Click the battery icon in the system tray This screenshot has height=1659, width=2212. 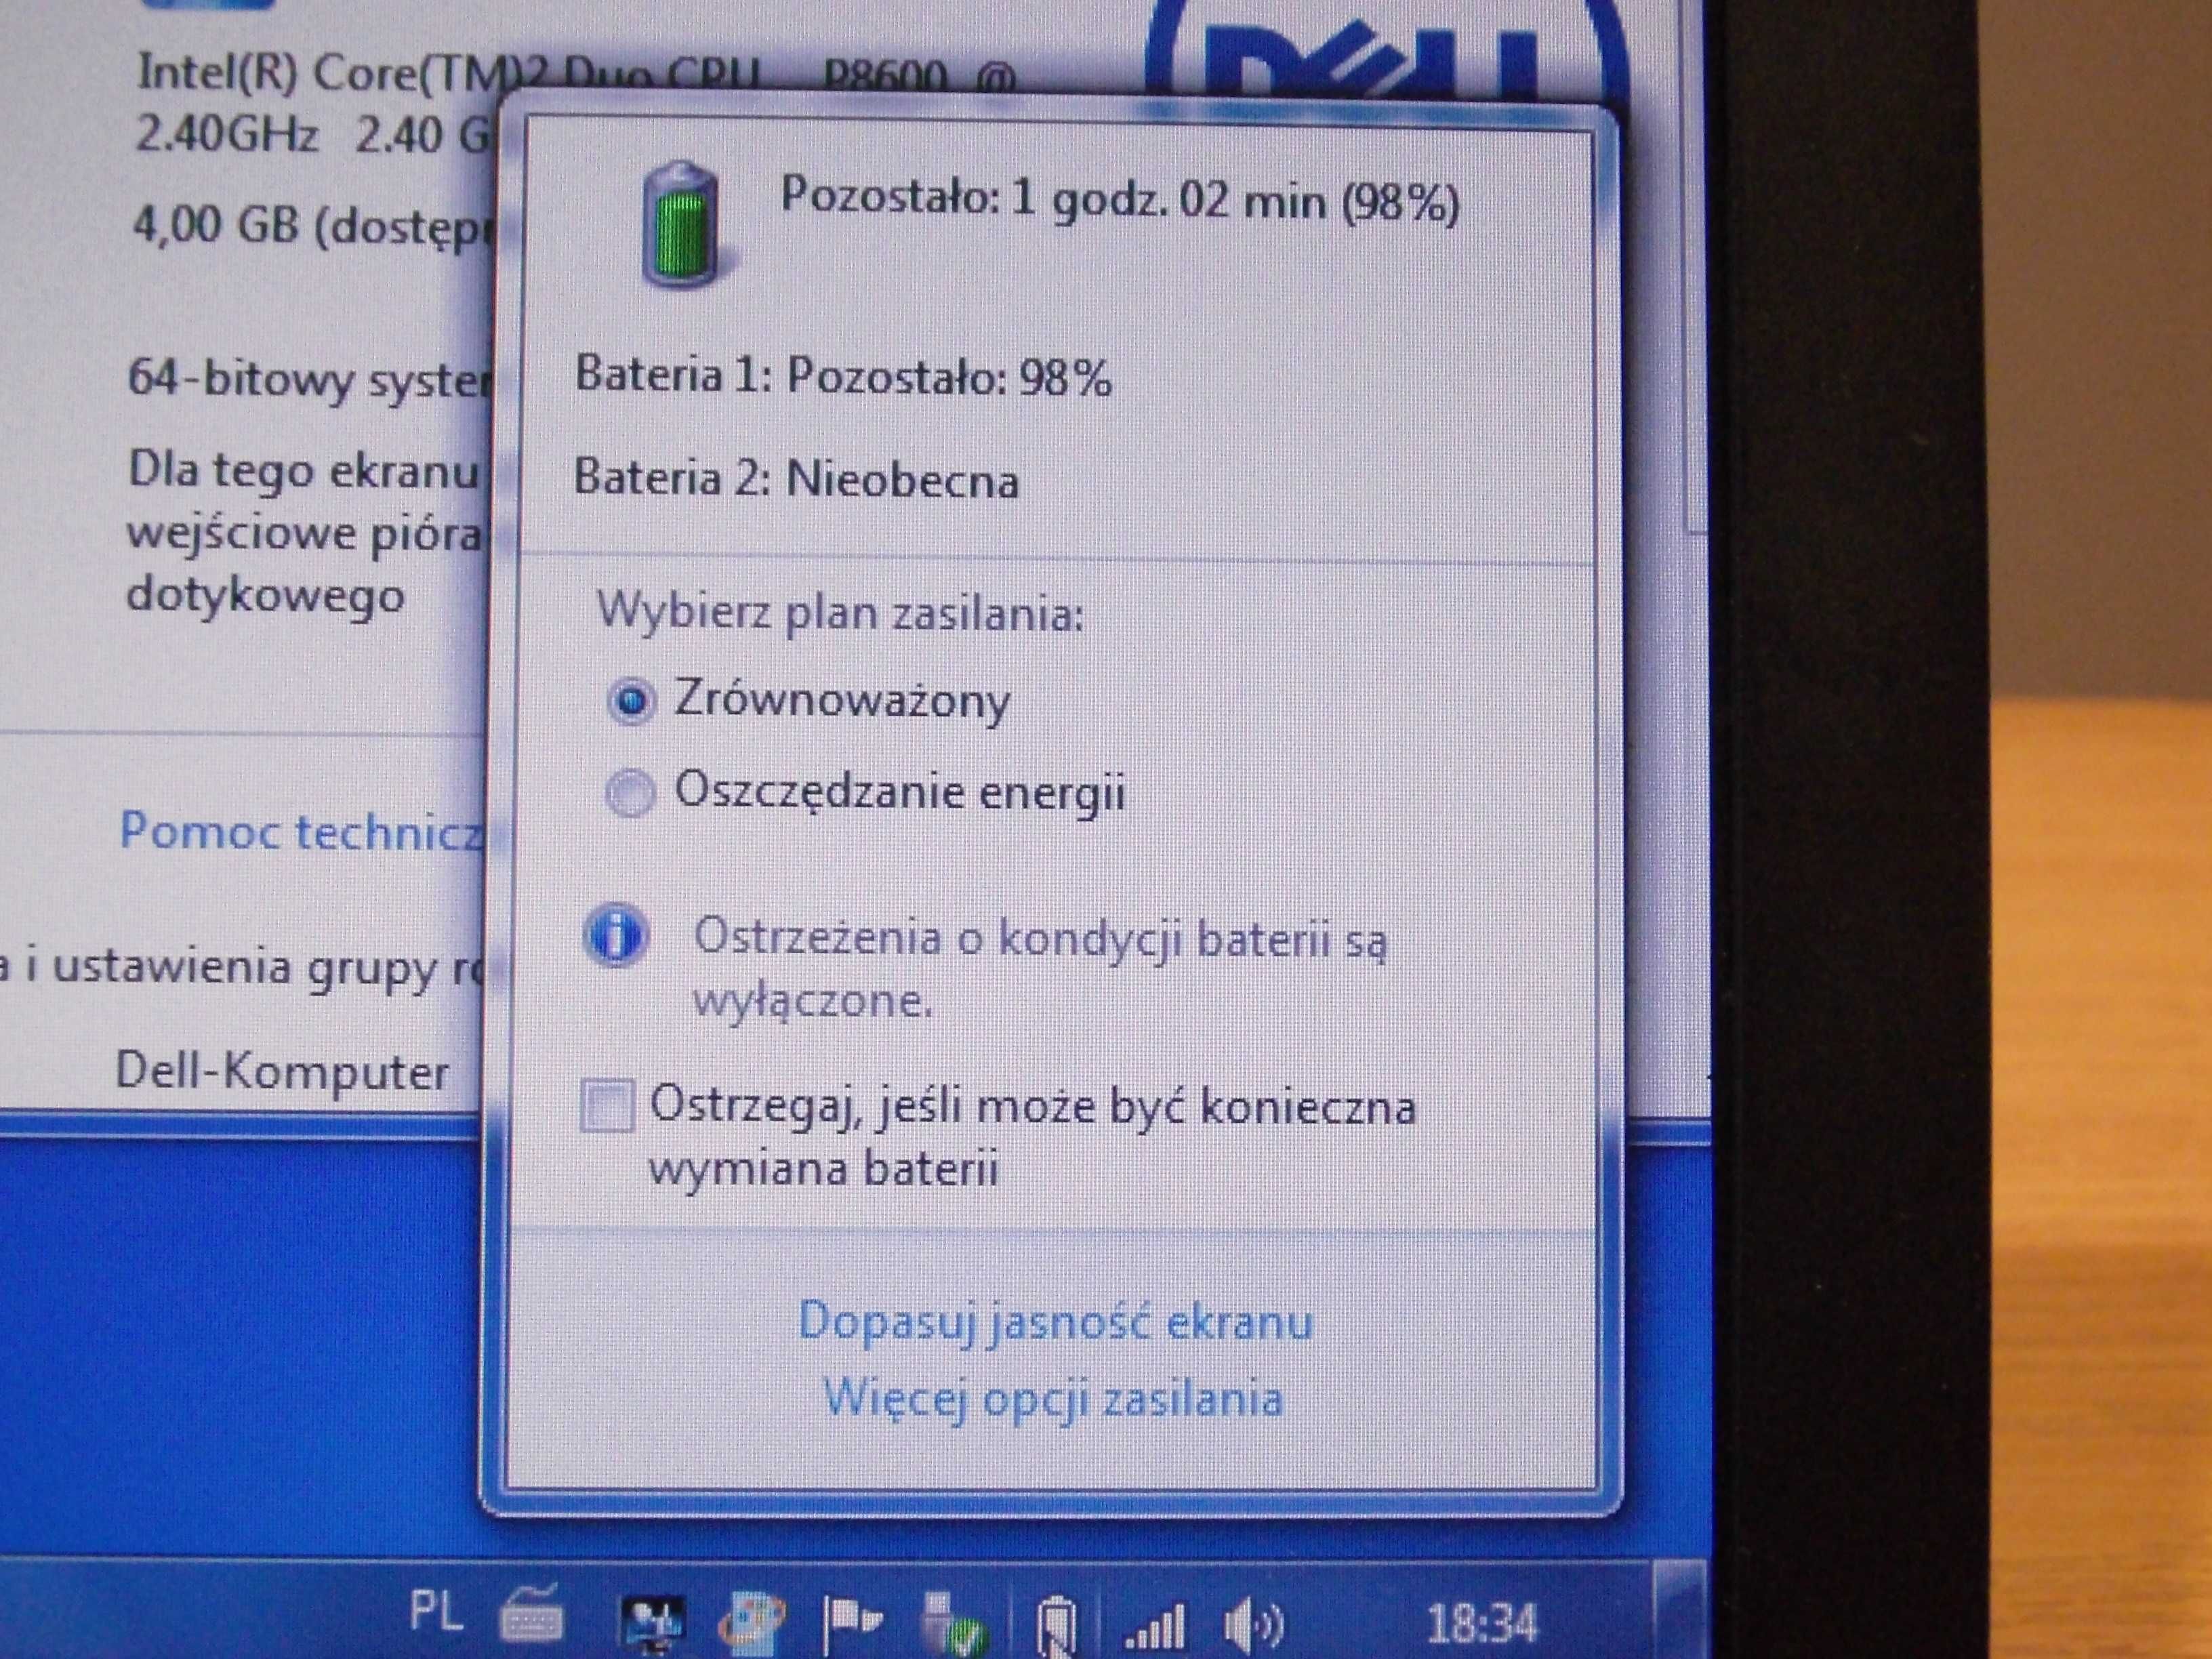tap(1056, 1627)
